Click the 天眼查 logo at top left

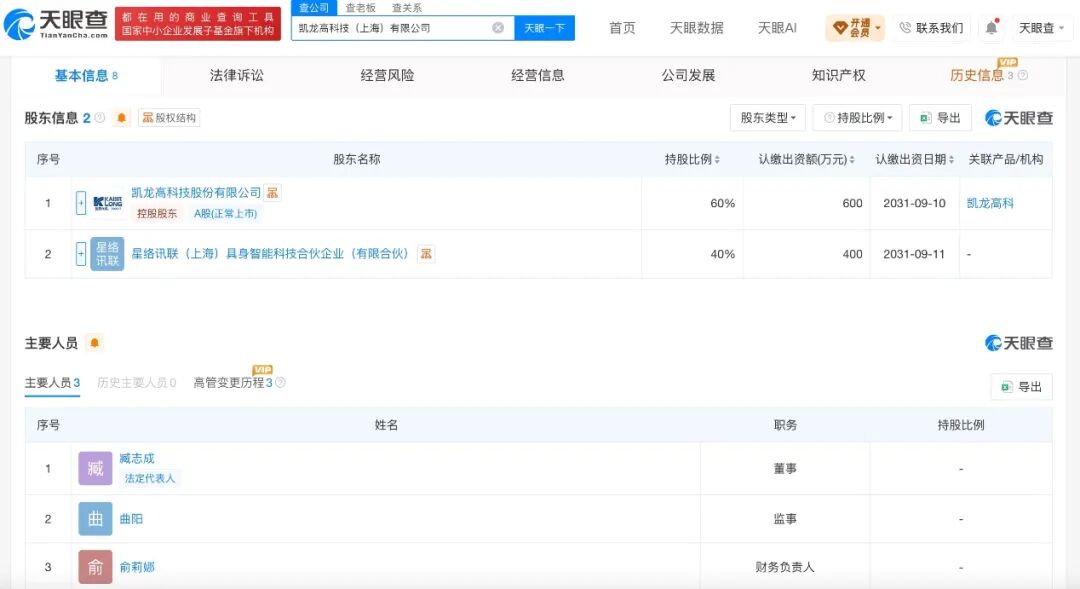(56, 24)
